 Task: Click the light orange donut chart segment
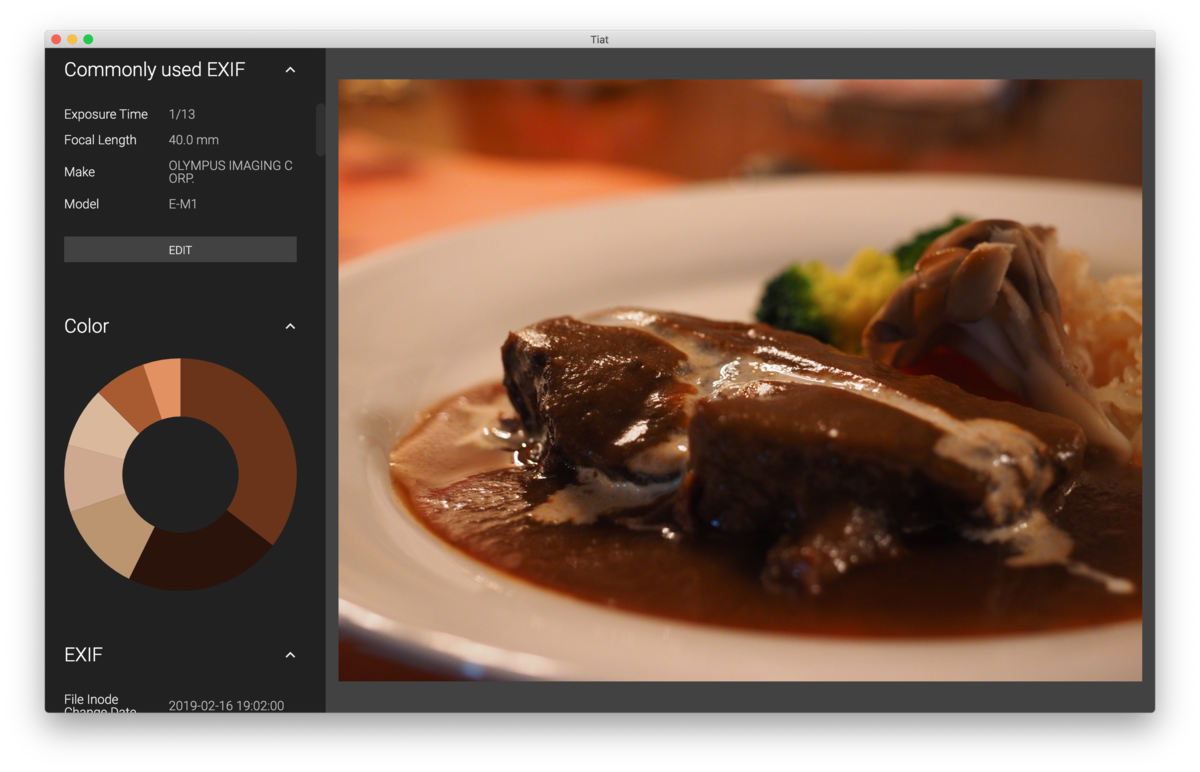click(166, 386)
